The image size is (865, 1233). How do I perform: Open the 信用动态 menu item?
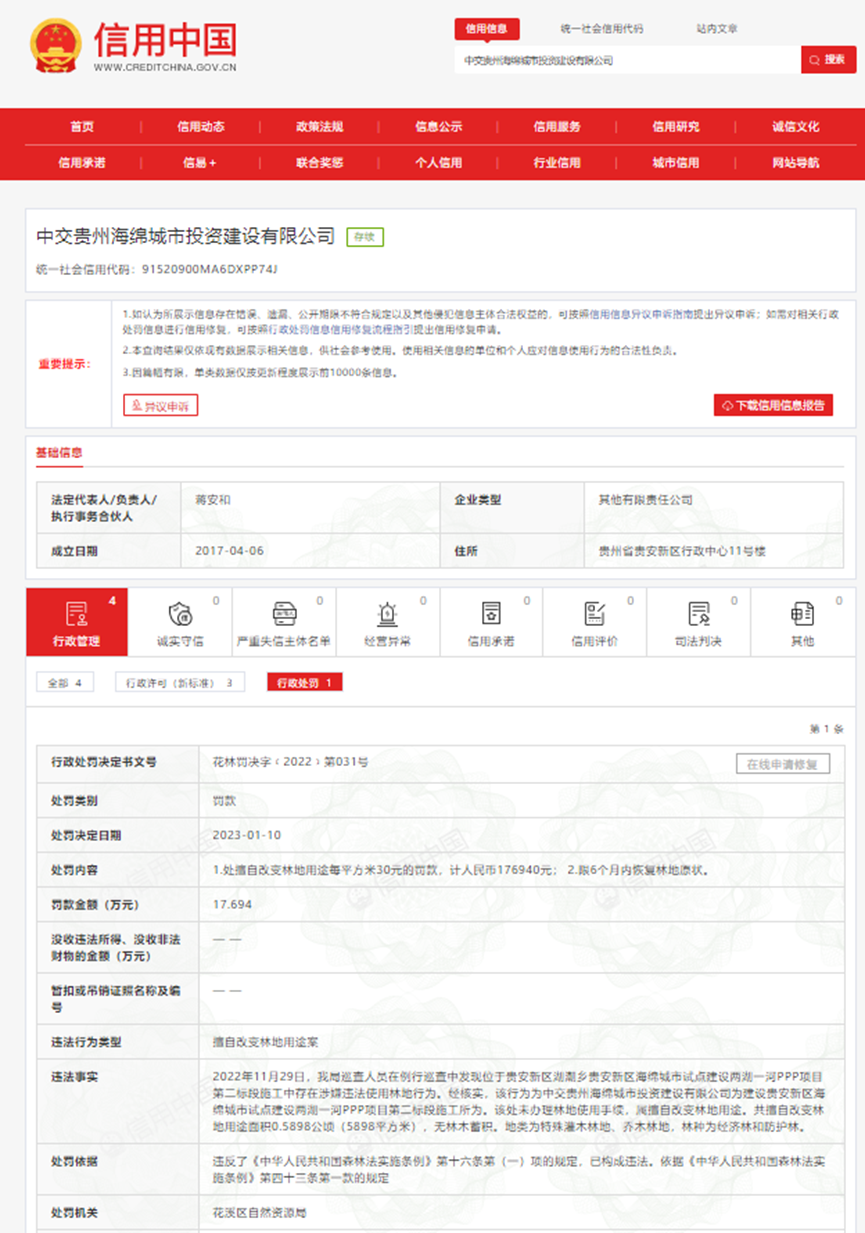coord(201,127)
